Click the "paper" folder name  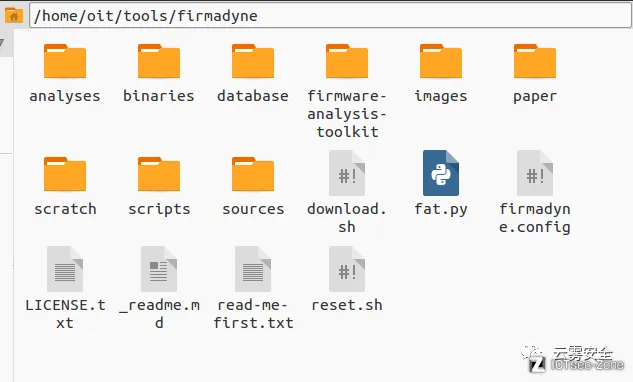535,97
